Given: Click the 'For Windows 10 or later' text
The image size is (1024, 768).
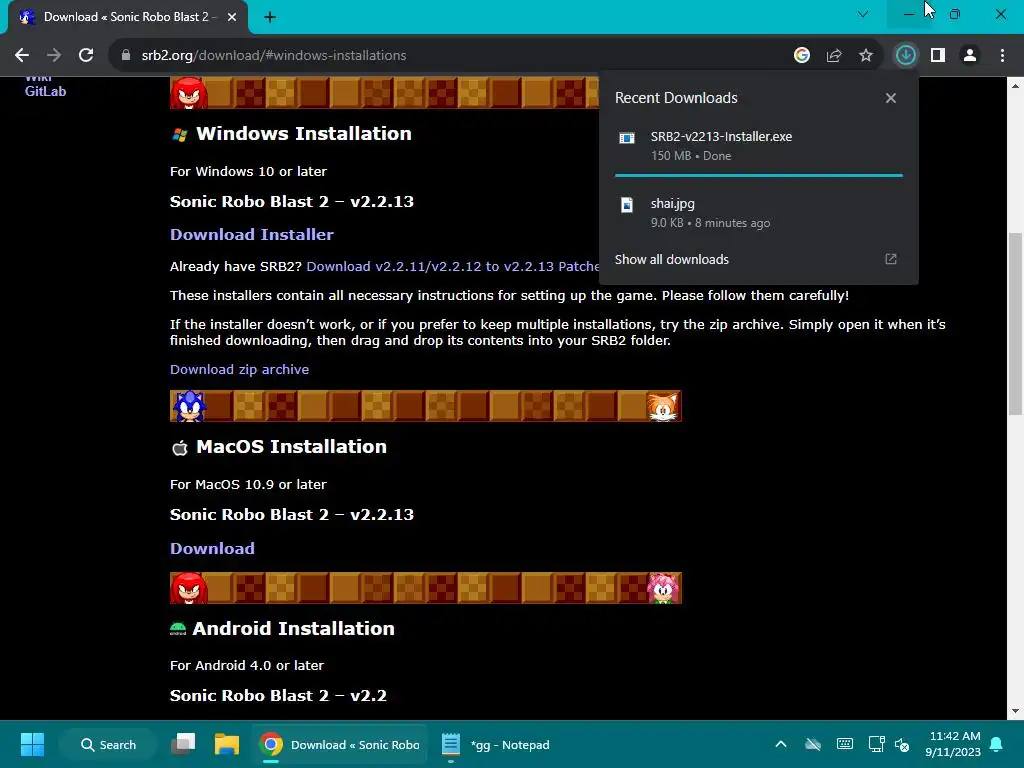Looking at the screenshot, I should pyautogui.click(x=248, y=172).
